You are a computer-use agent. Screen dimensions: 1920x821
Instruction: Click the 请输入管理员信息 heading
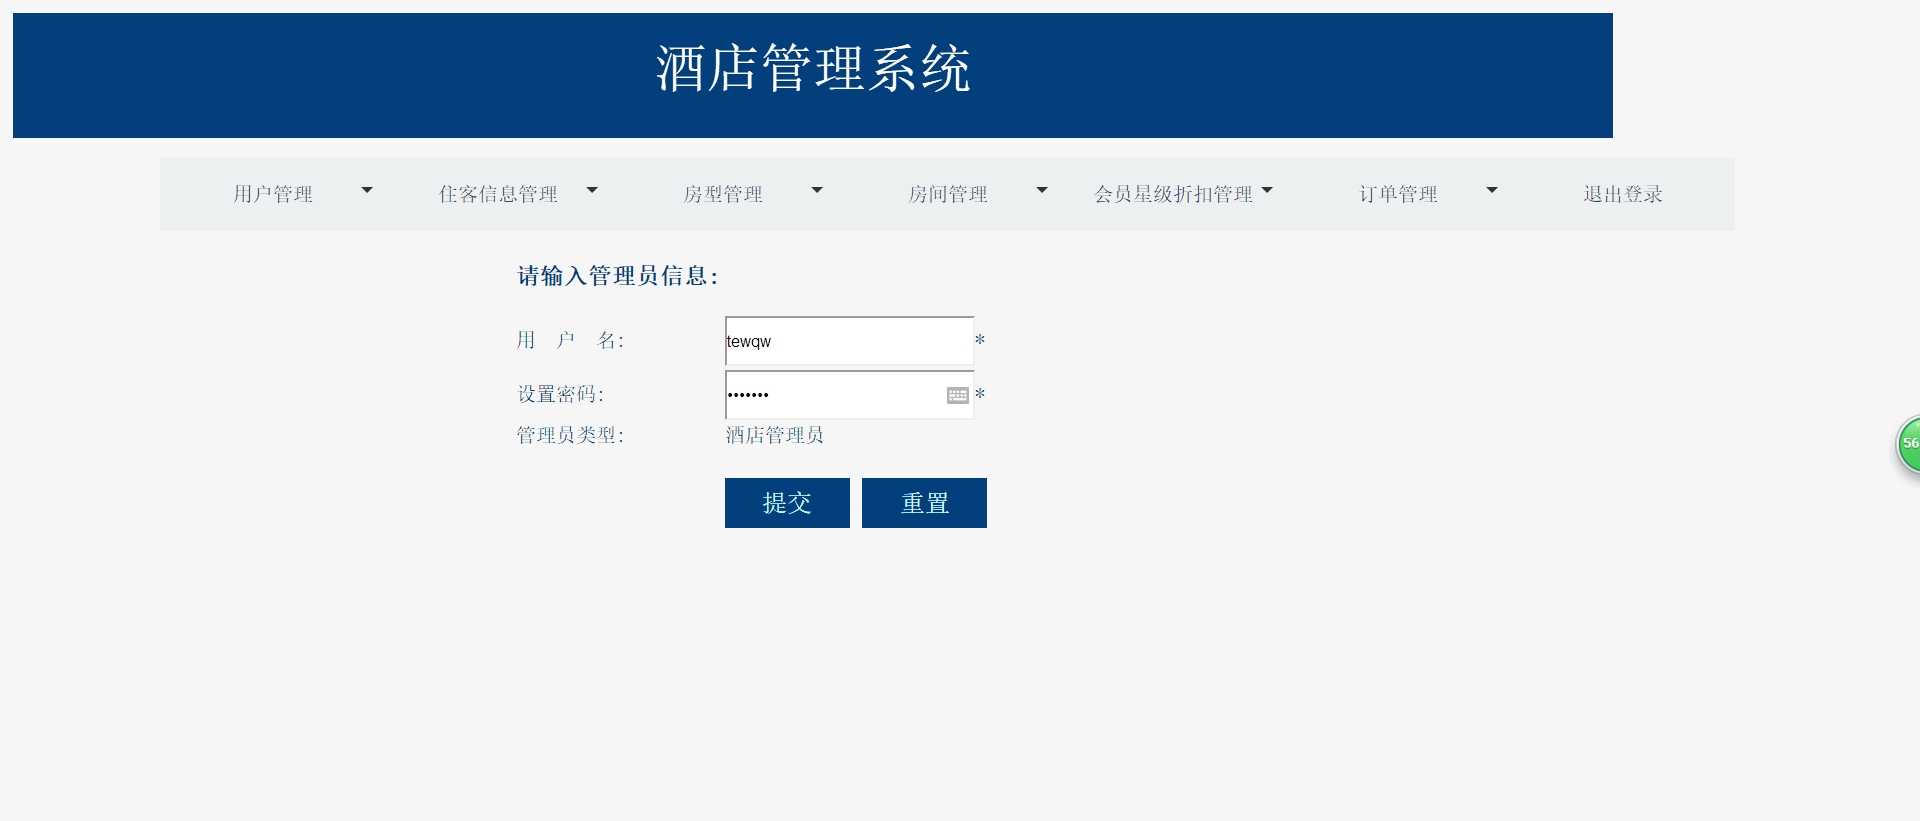618,276
